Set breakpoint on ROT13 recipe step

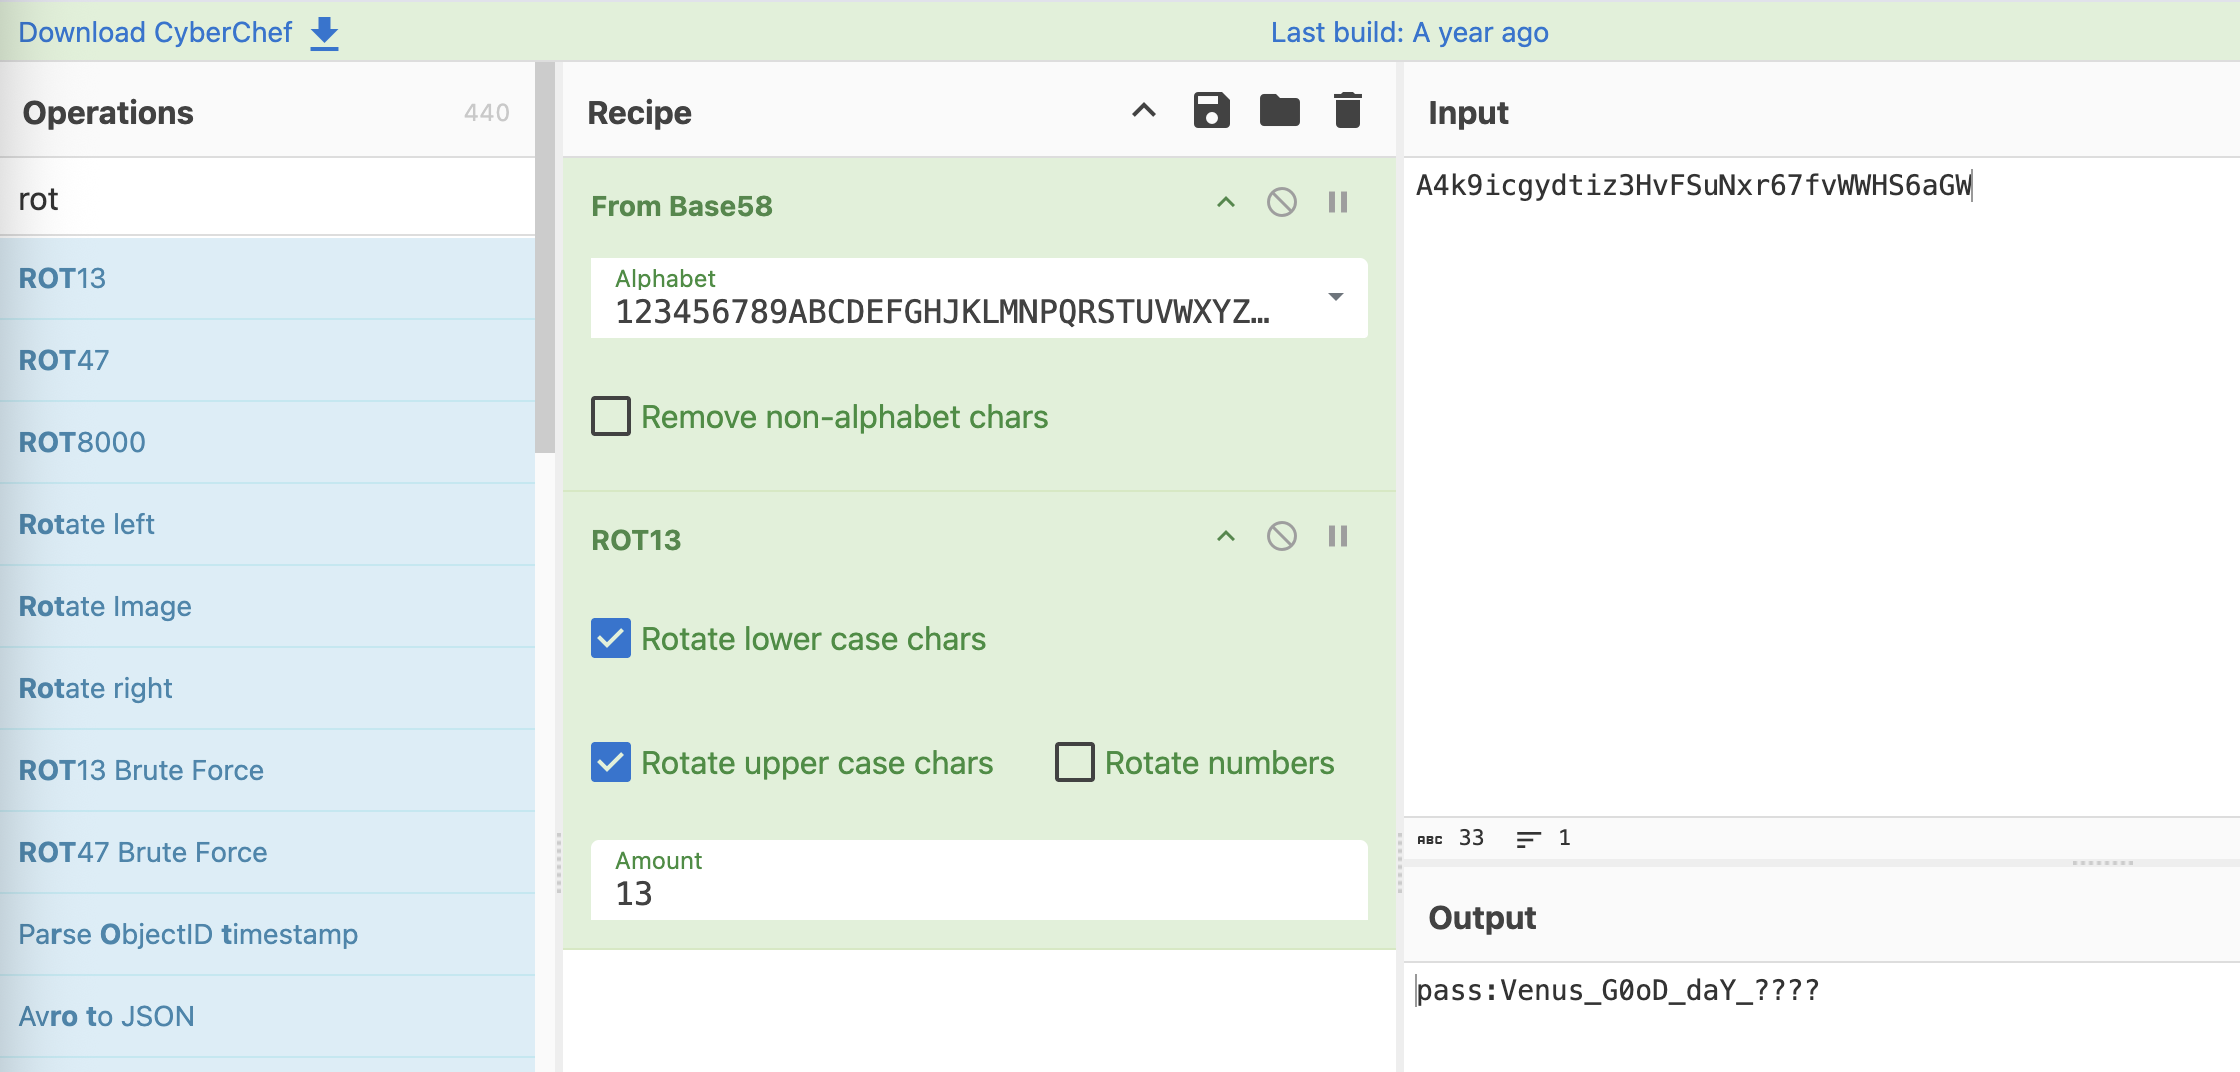tap(1337, 537)
